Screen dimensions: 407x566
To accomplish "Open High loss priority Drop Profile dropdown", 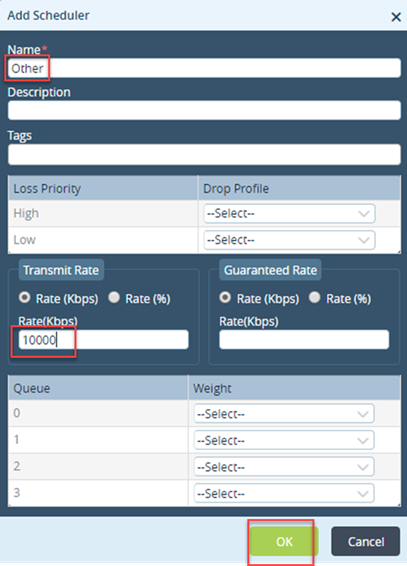I will 289,213.
